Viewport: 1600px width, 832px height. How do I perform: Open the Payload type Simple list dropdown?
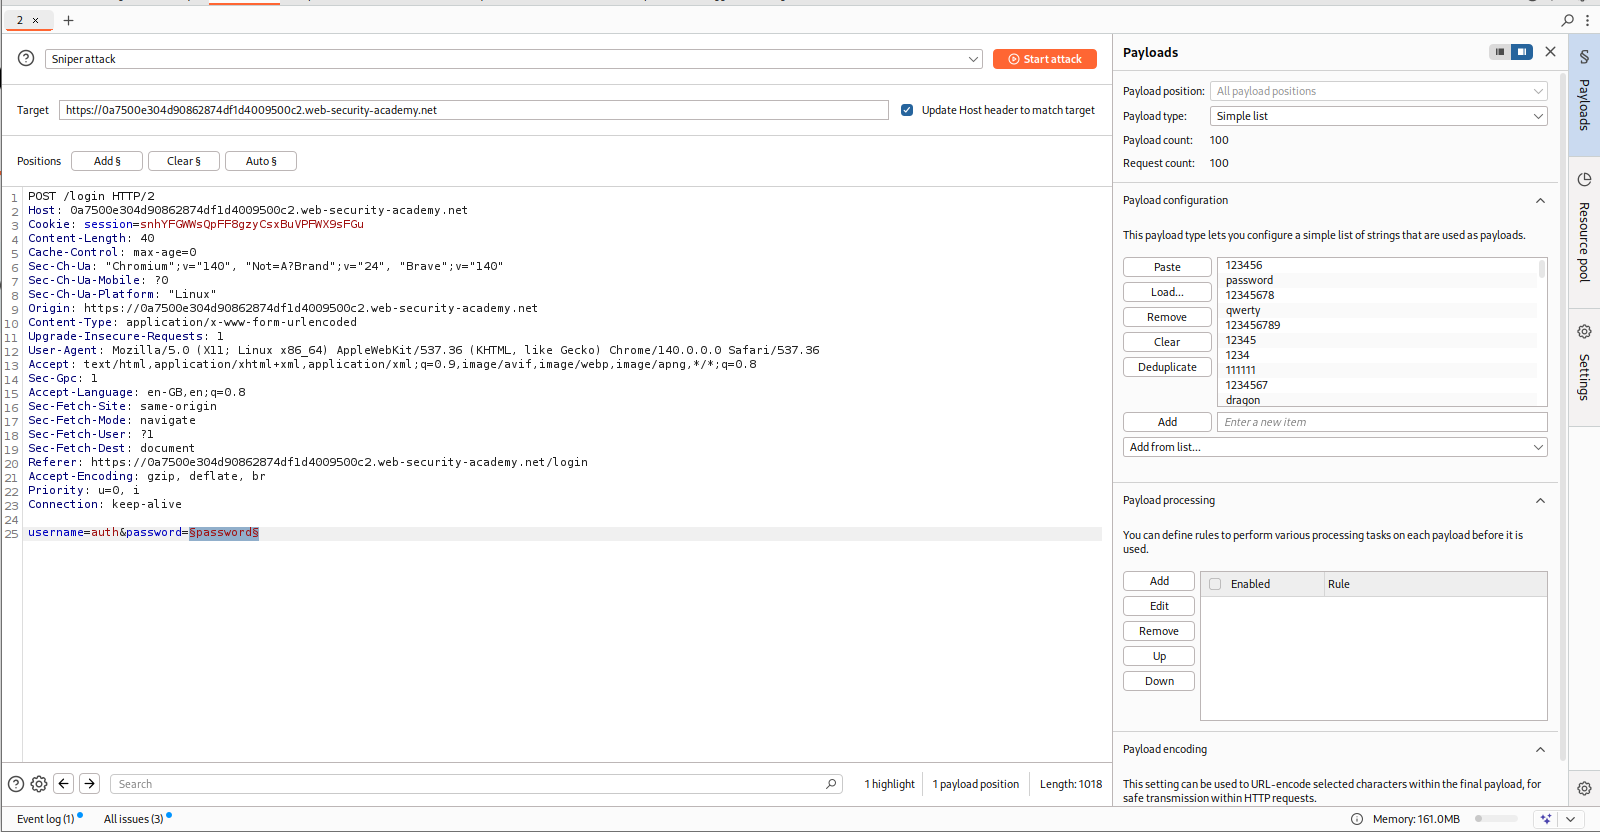point(1378,116)
